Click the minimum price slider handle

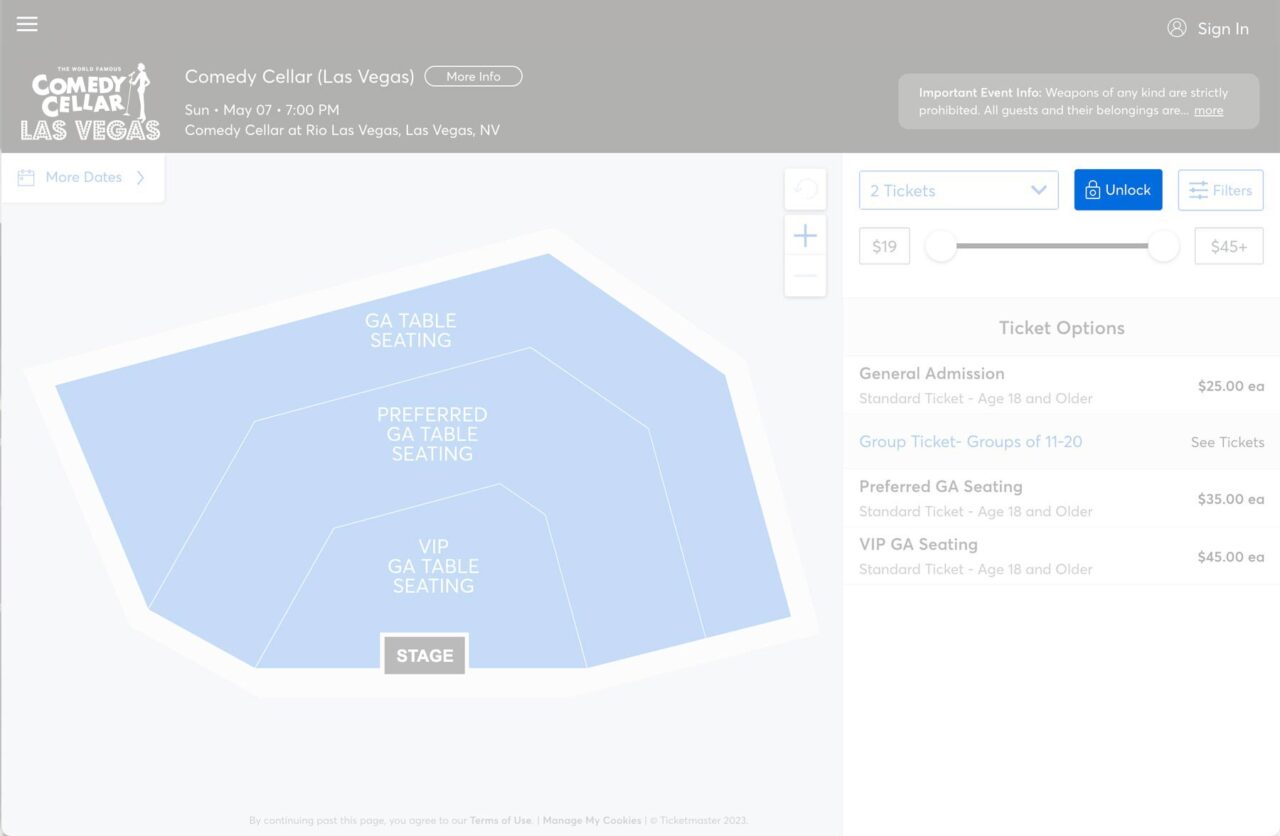(941, 246)
